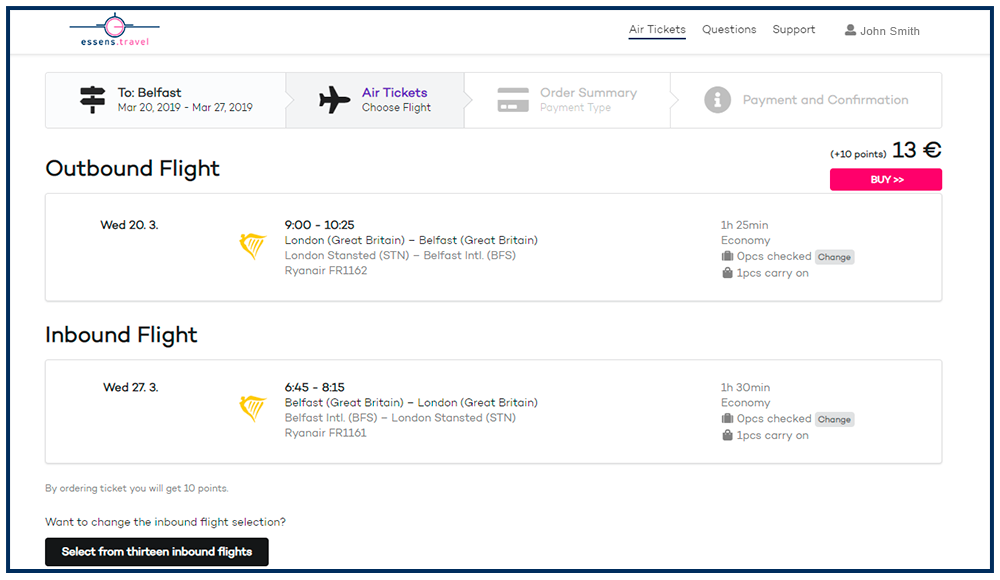This screenshot has height=580, width=1000.
Task: Click the 1h 25min duration
Action: coord(745,225)
